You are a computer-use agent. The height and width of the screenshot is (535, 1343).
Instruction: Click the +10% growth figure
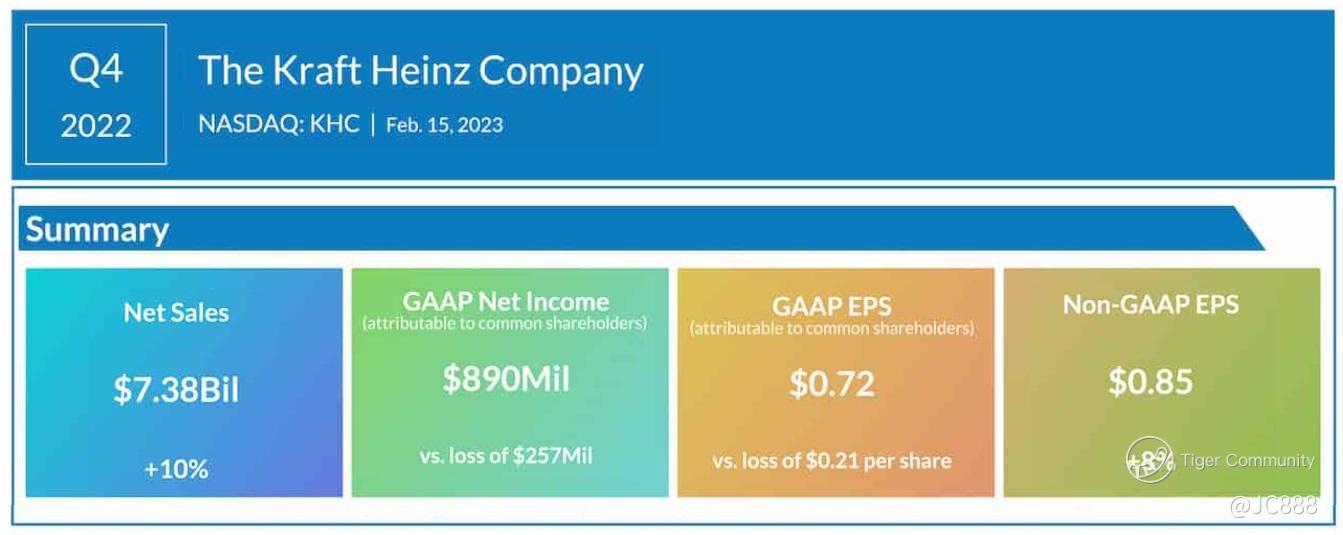pos(176,468)
